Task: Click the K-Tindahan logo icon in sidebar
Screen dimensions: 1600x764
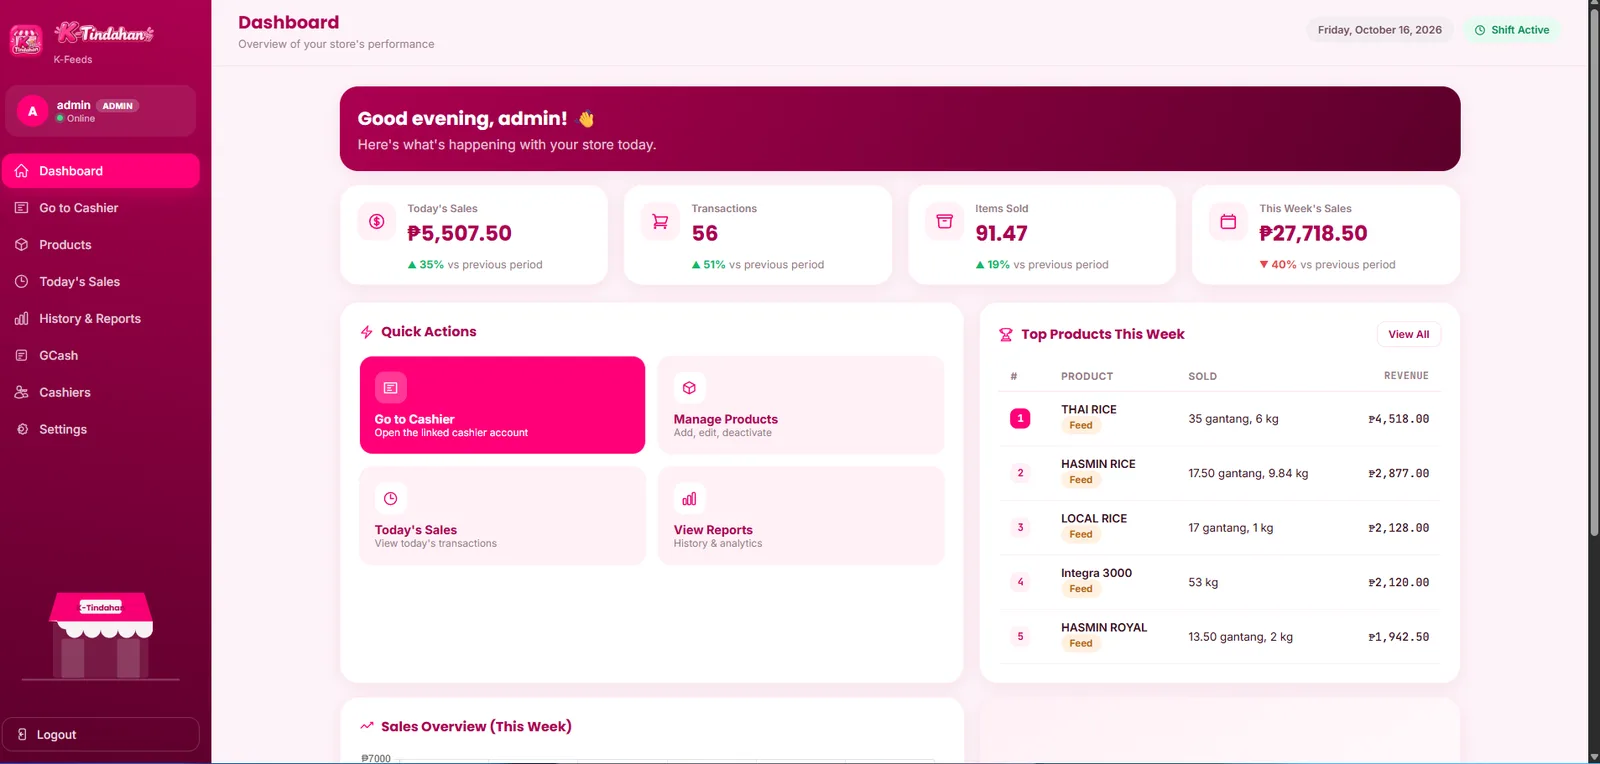Action: (x=26, y=40)
